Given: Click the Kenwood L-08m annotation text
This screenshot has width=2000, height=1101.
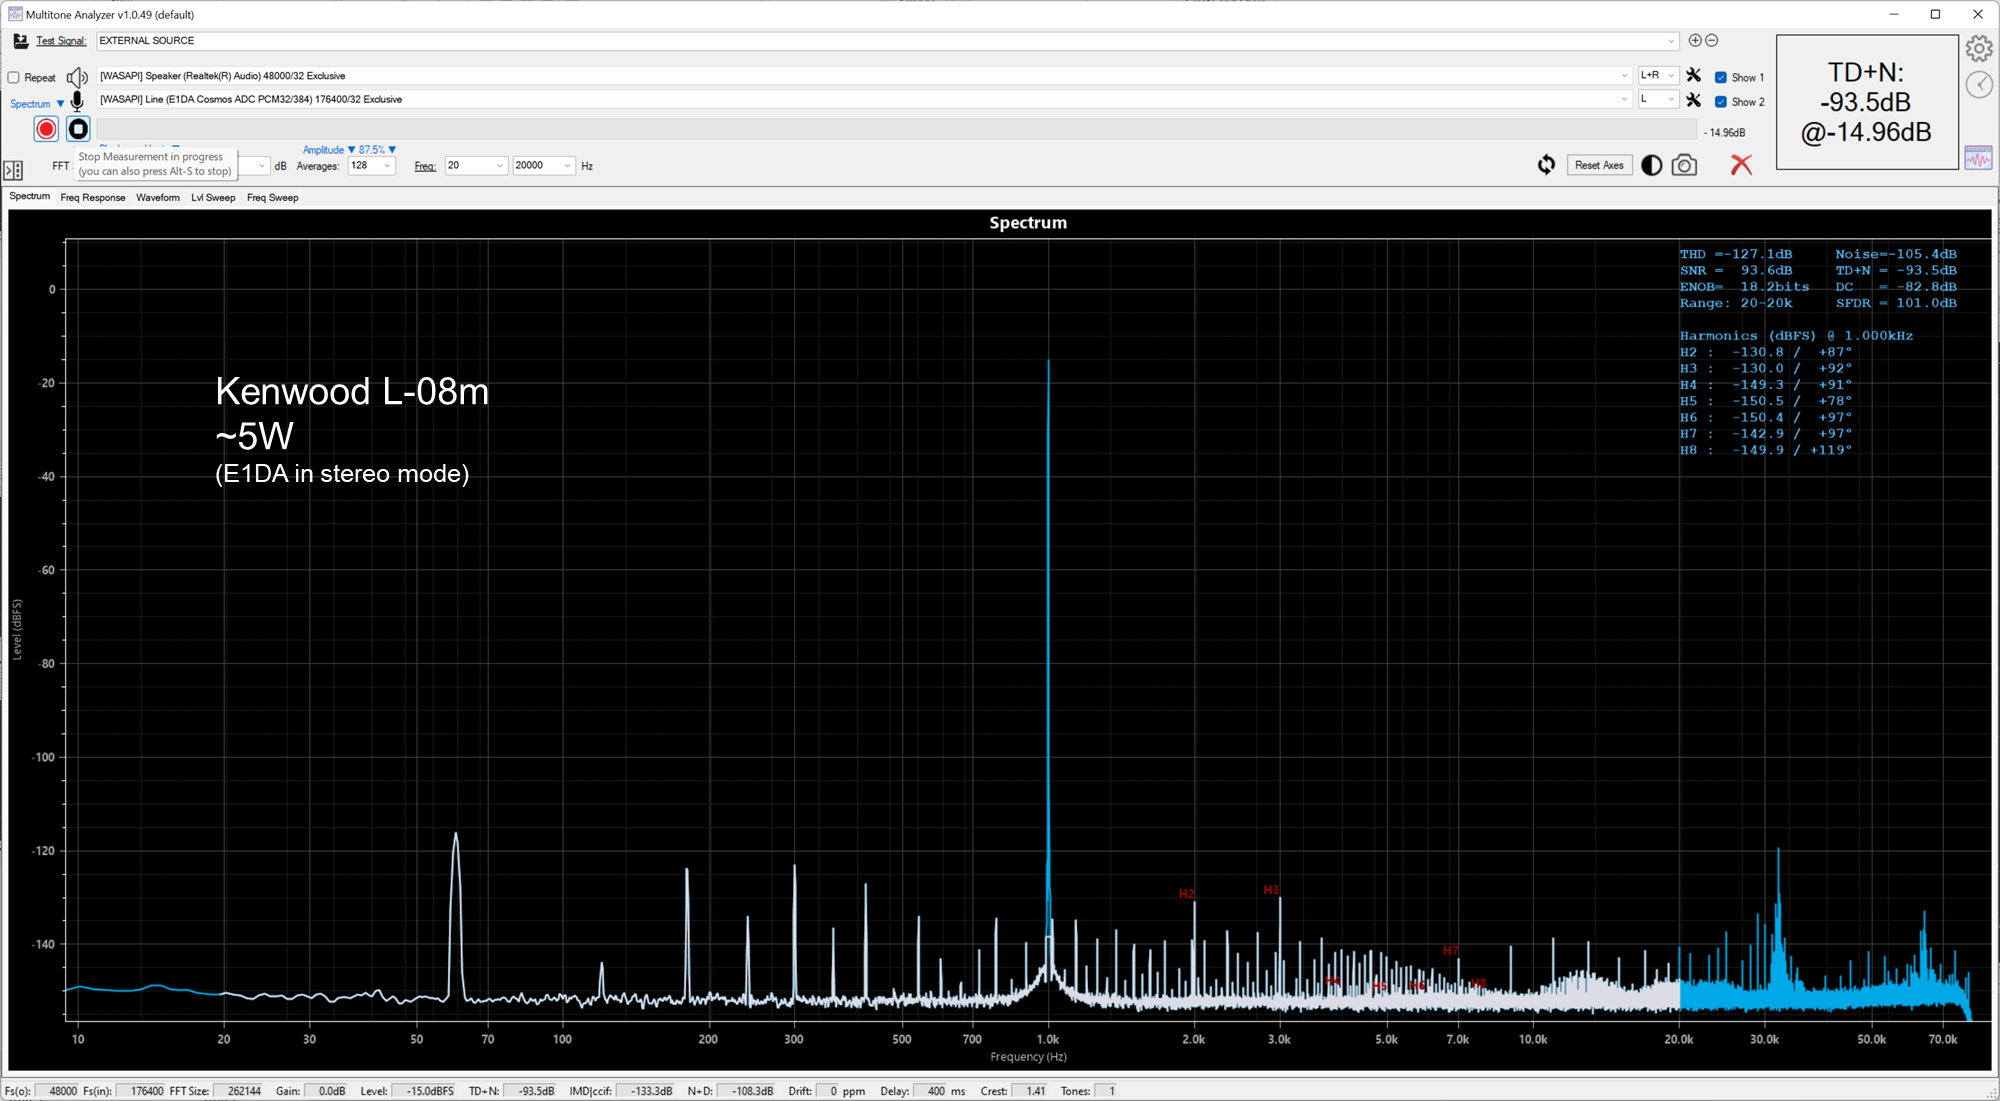Looking at the screenshot, I should click(352, 392).
